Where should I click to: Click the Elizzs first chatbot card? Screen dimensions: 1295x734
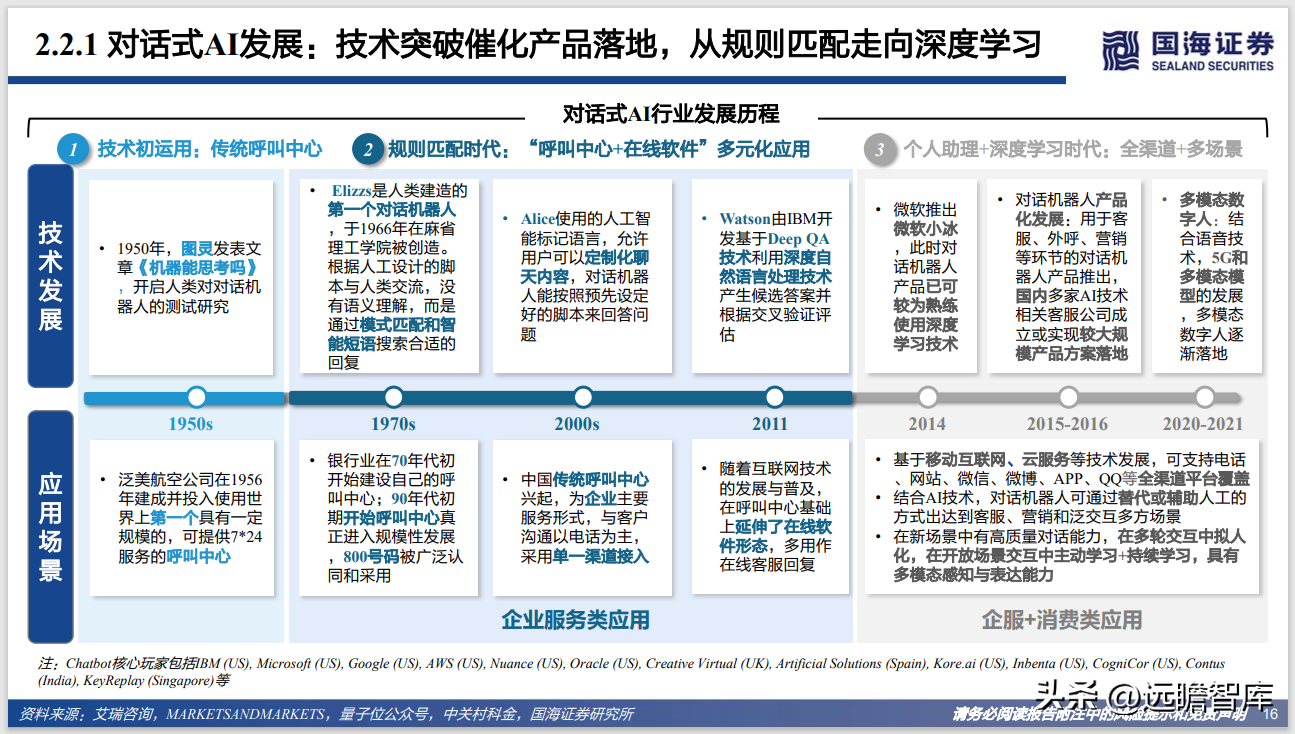coord(387,275)
